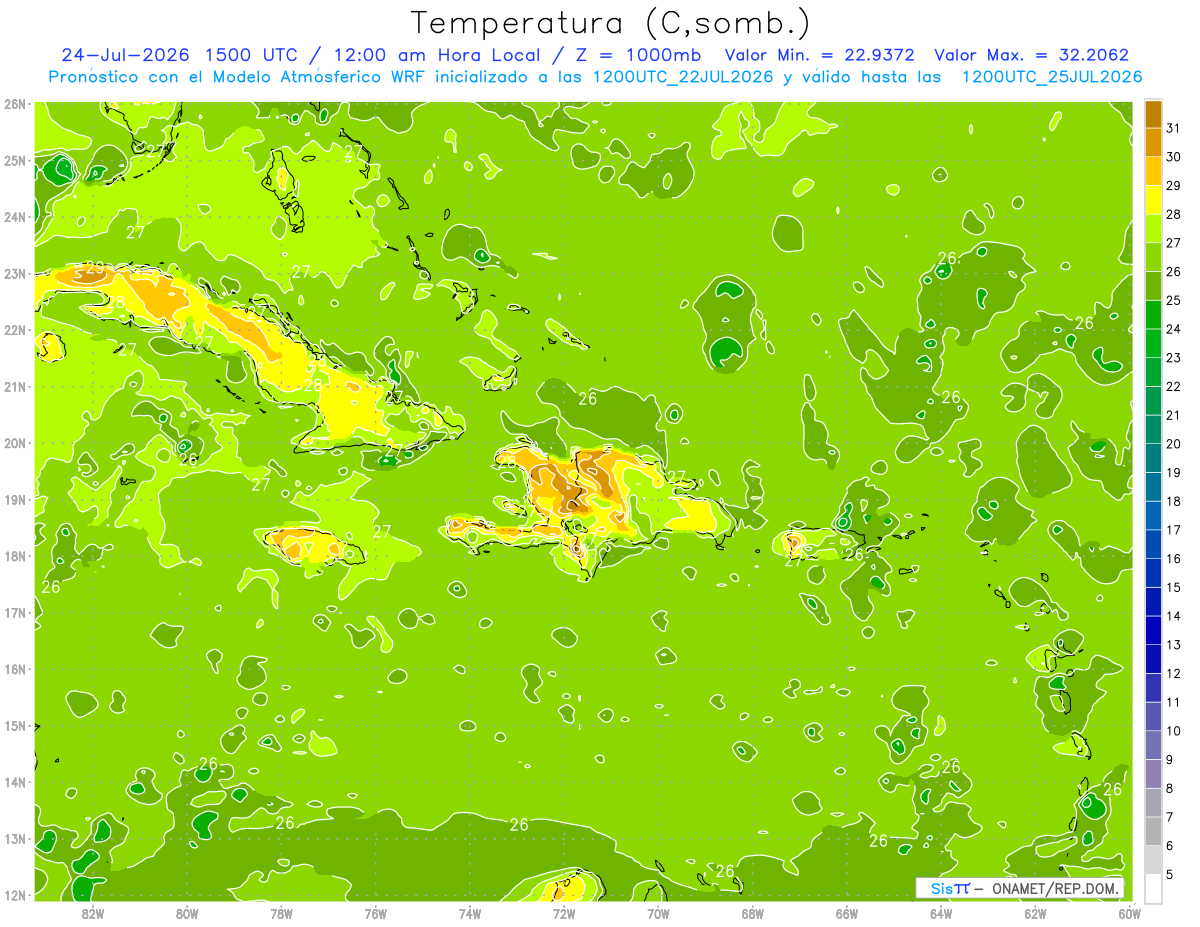Viewport: 1200px width, 927px height.
Task: Click the 82W longitude axis label
Action: [93, 912]
